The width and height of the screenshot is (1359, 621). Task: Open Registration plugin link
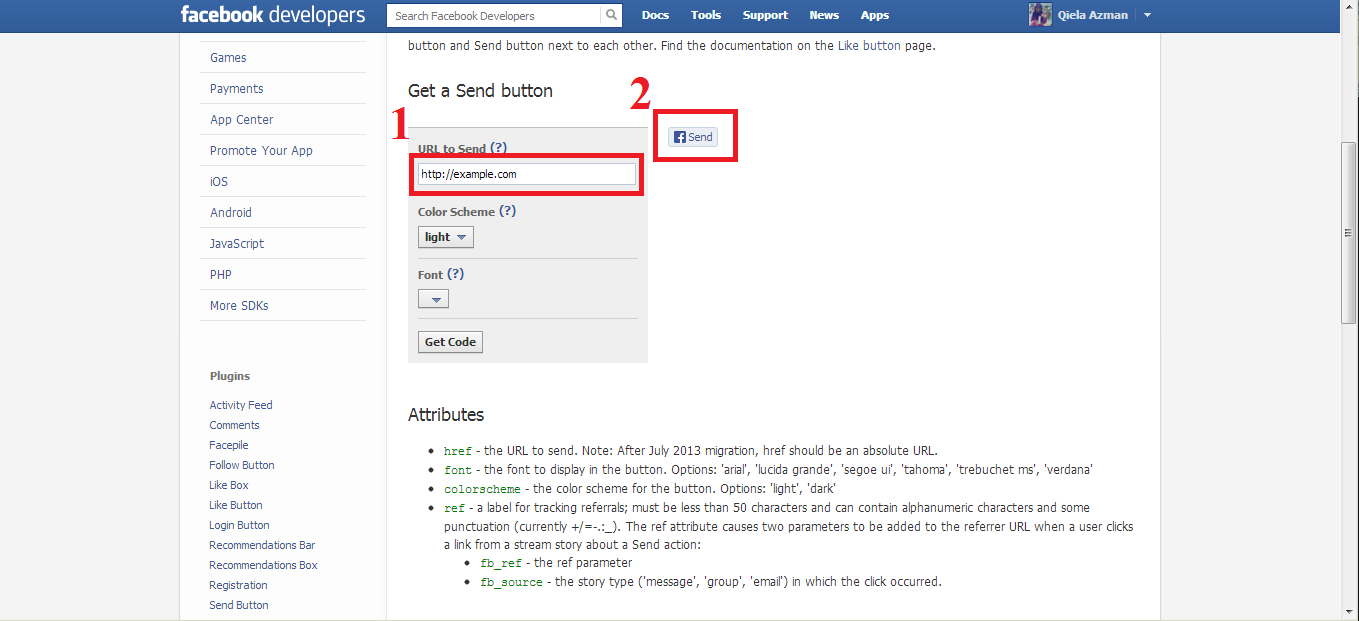click(238, 585)
